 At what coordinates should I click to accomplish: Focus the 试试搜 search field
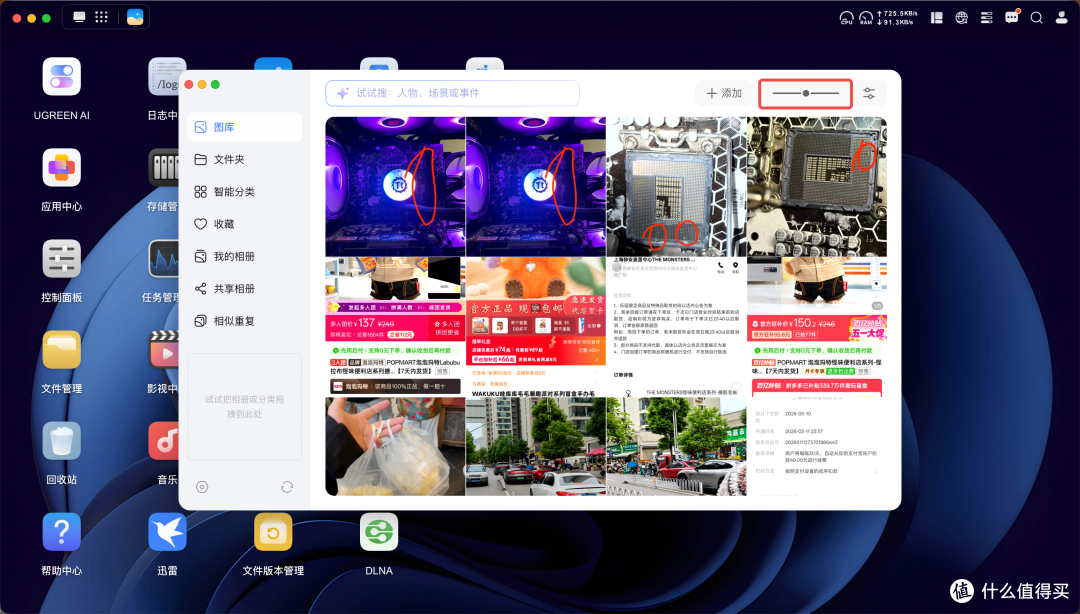tap(453, 93)
